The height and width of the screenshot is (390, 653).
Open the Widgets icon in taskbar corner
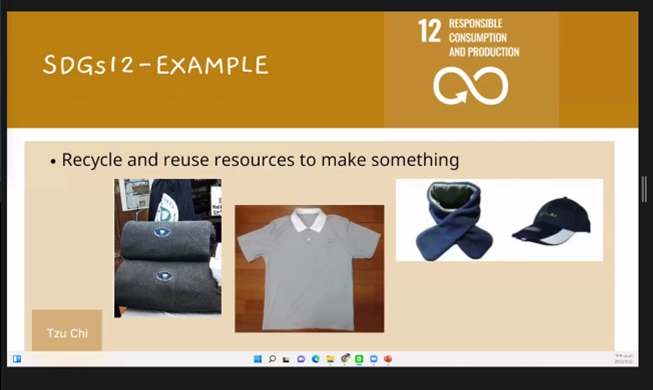17,359
